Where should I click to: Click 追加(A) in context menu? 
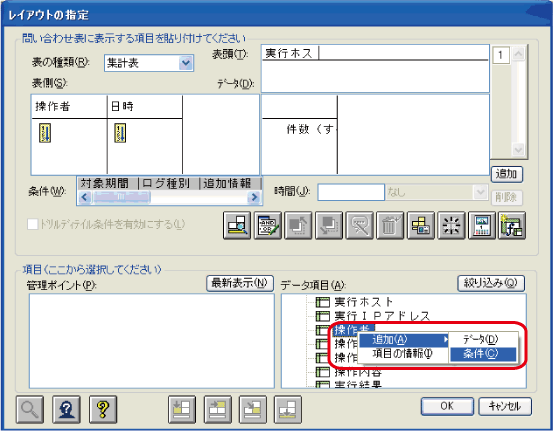[x=403, y=340]
